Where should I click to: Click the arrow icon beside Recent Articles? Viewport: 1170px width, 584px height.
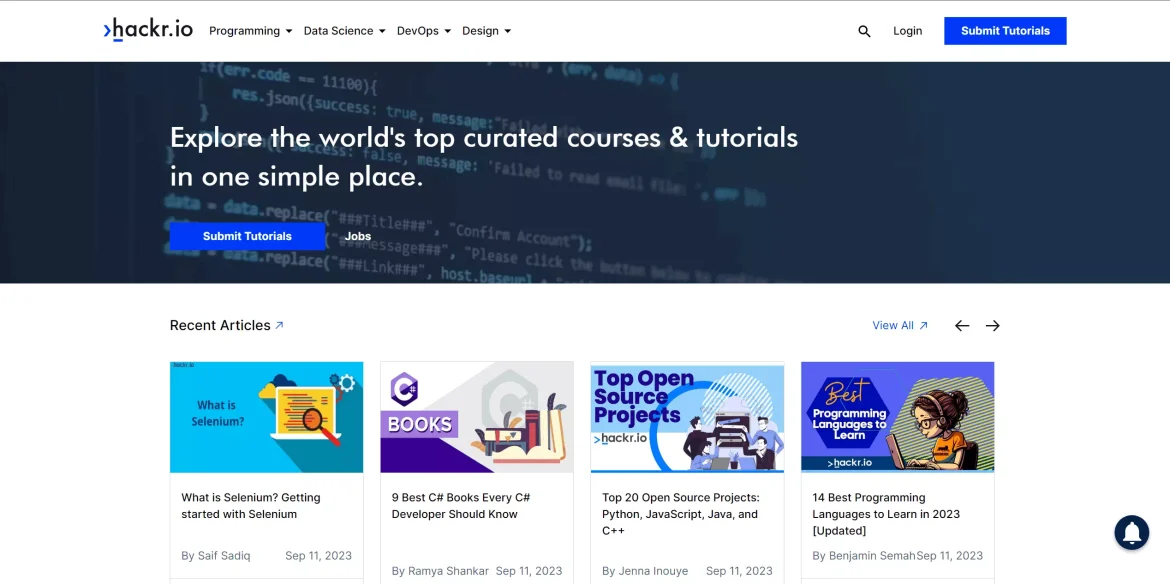(280, 325)
